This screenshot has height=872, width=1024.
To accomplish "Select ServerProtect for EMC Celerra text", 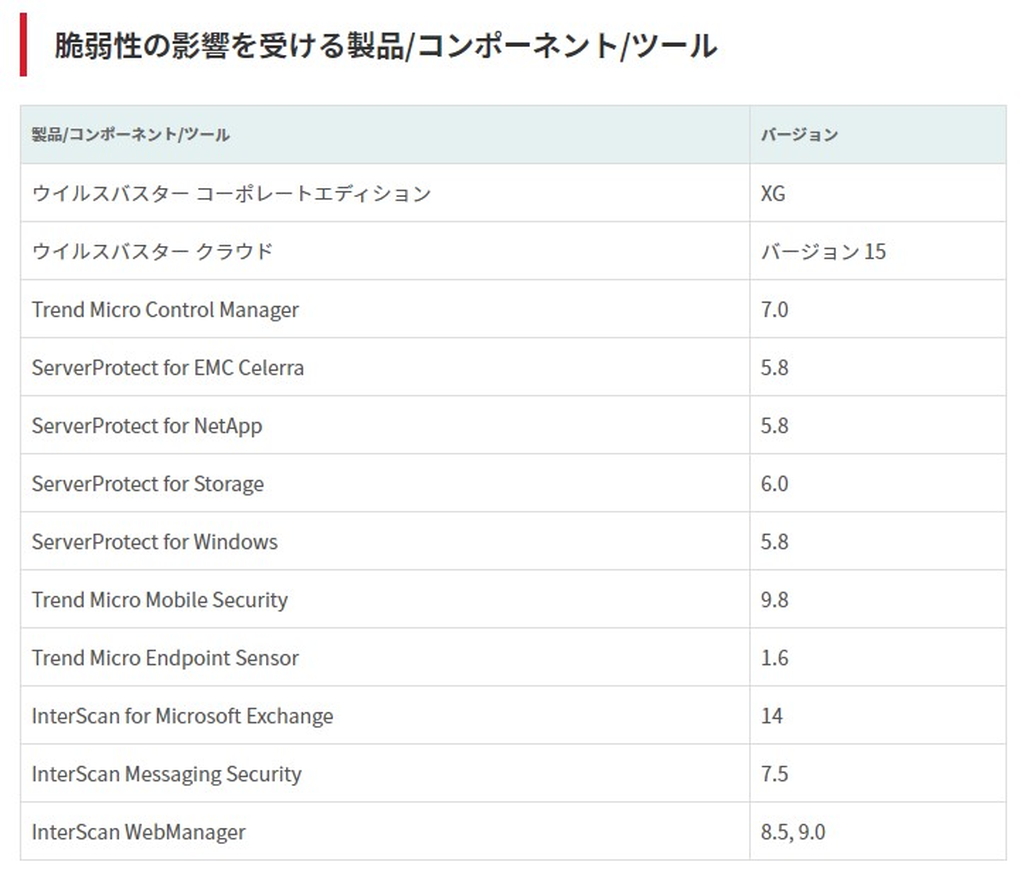I will [x=168, y=368].
